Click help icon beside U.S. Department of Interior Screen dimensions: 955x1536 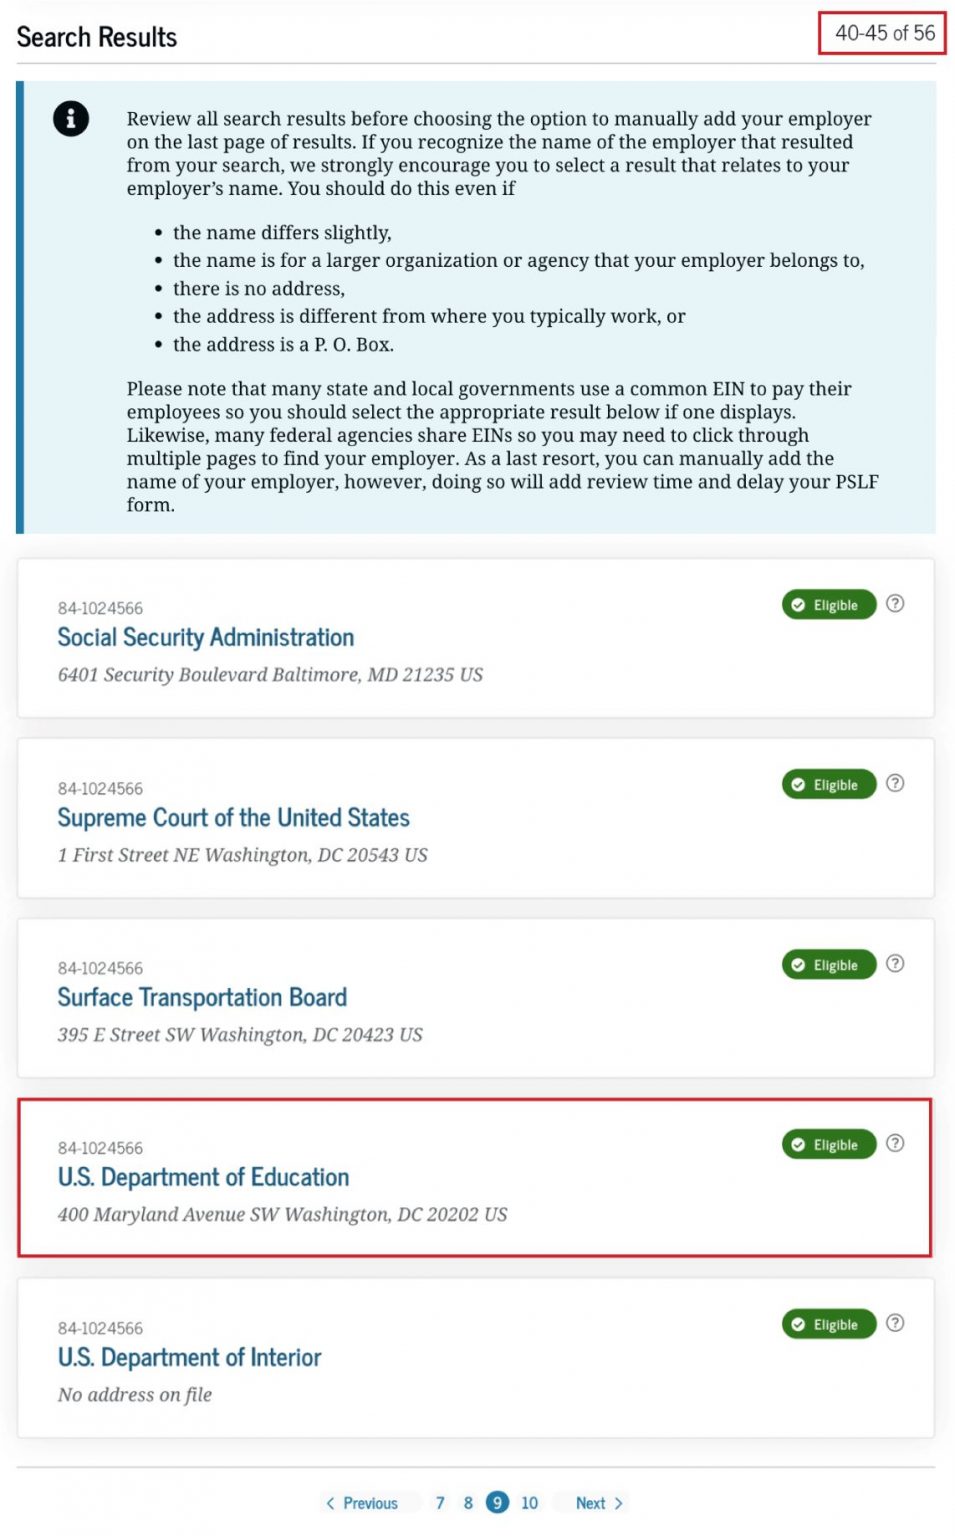click(895, 1323)
